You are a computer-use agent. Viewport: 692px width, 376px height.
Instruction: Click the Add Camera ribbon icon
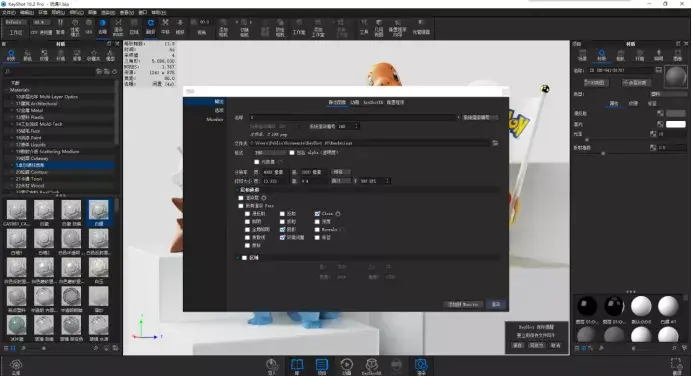coord(223,27)
